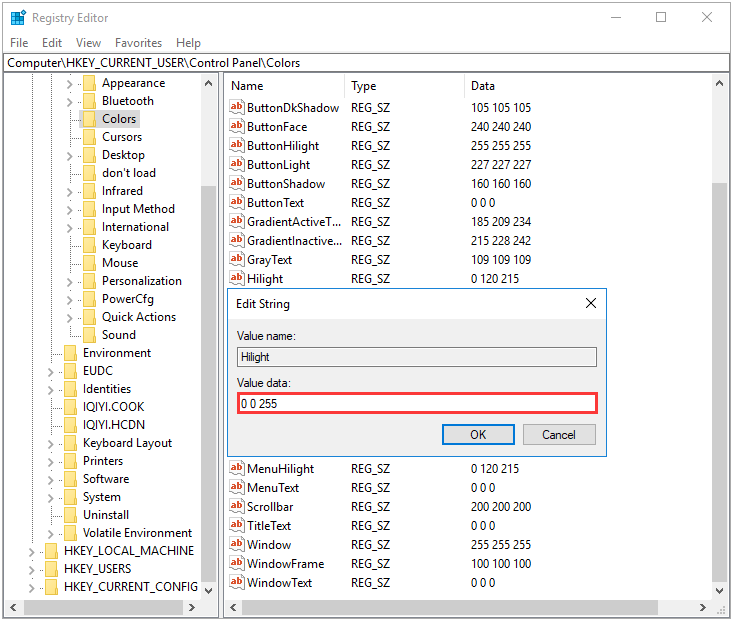Expand the Personalization tree node
The height and width of the screenshot is (622, 734).
point(69,282)
